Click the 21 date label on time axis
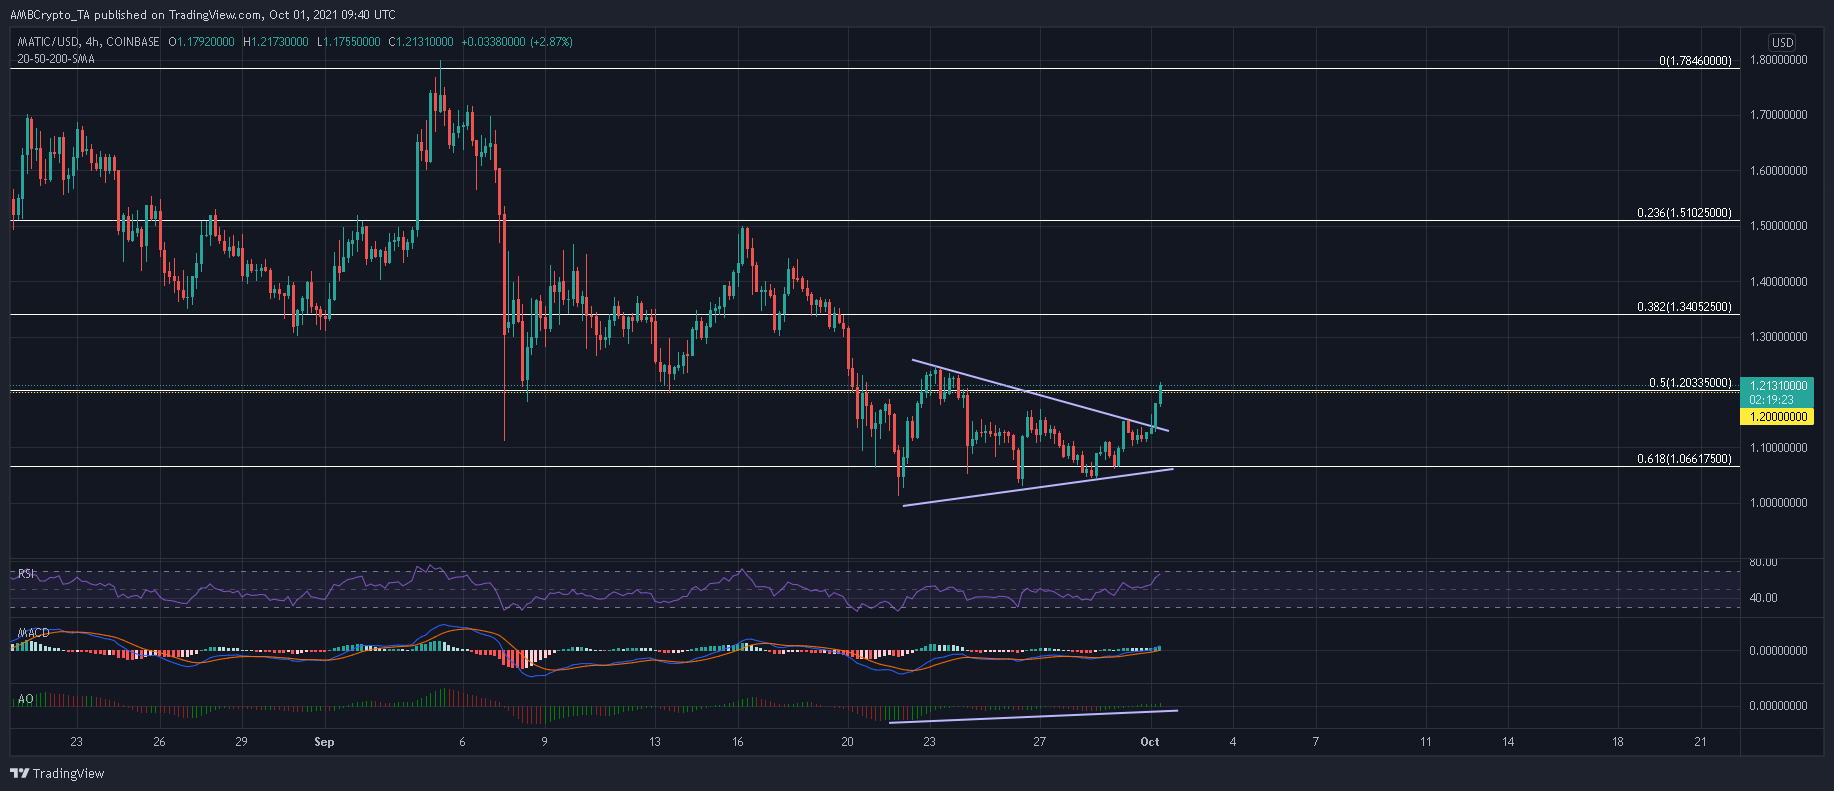Image resolution: width=1834 pixels, height=791 pixels. coord(1701,742)
